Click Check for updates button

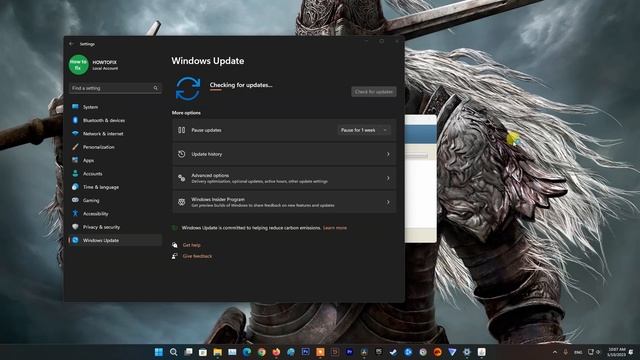(374, 92)
